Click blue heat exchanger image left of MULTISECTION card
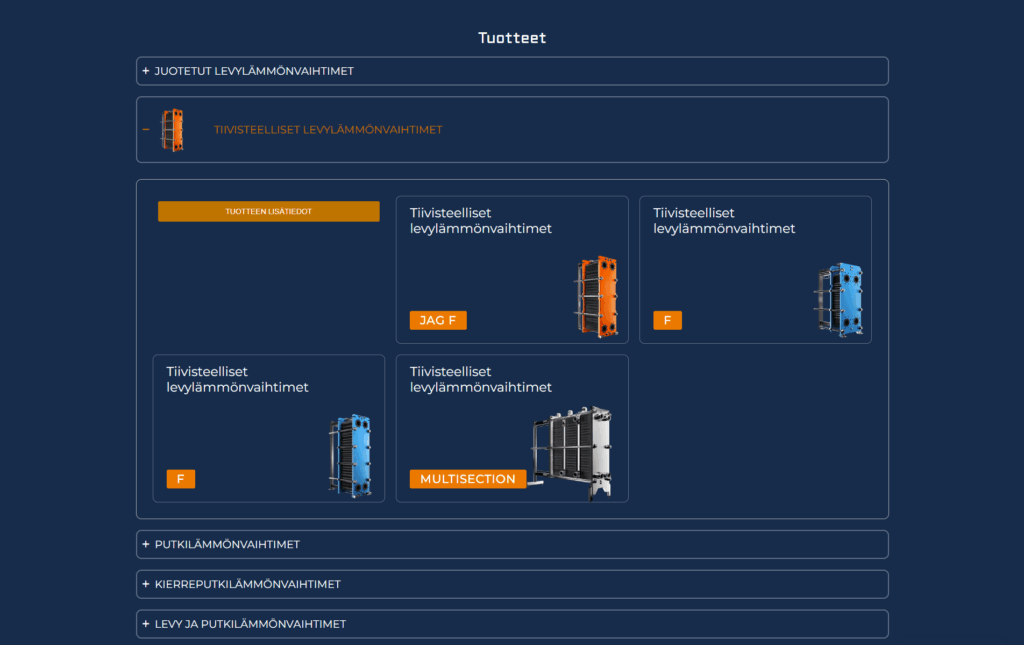The width and height of the screenshot is (1024, 645). tap(351, 456)
